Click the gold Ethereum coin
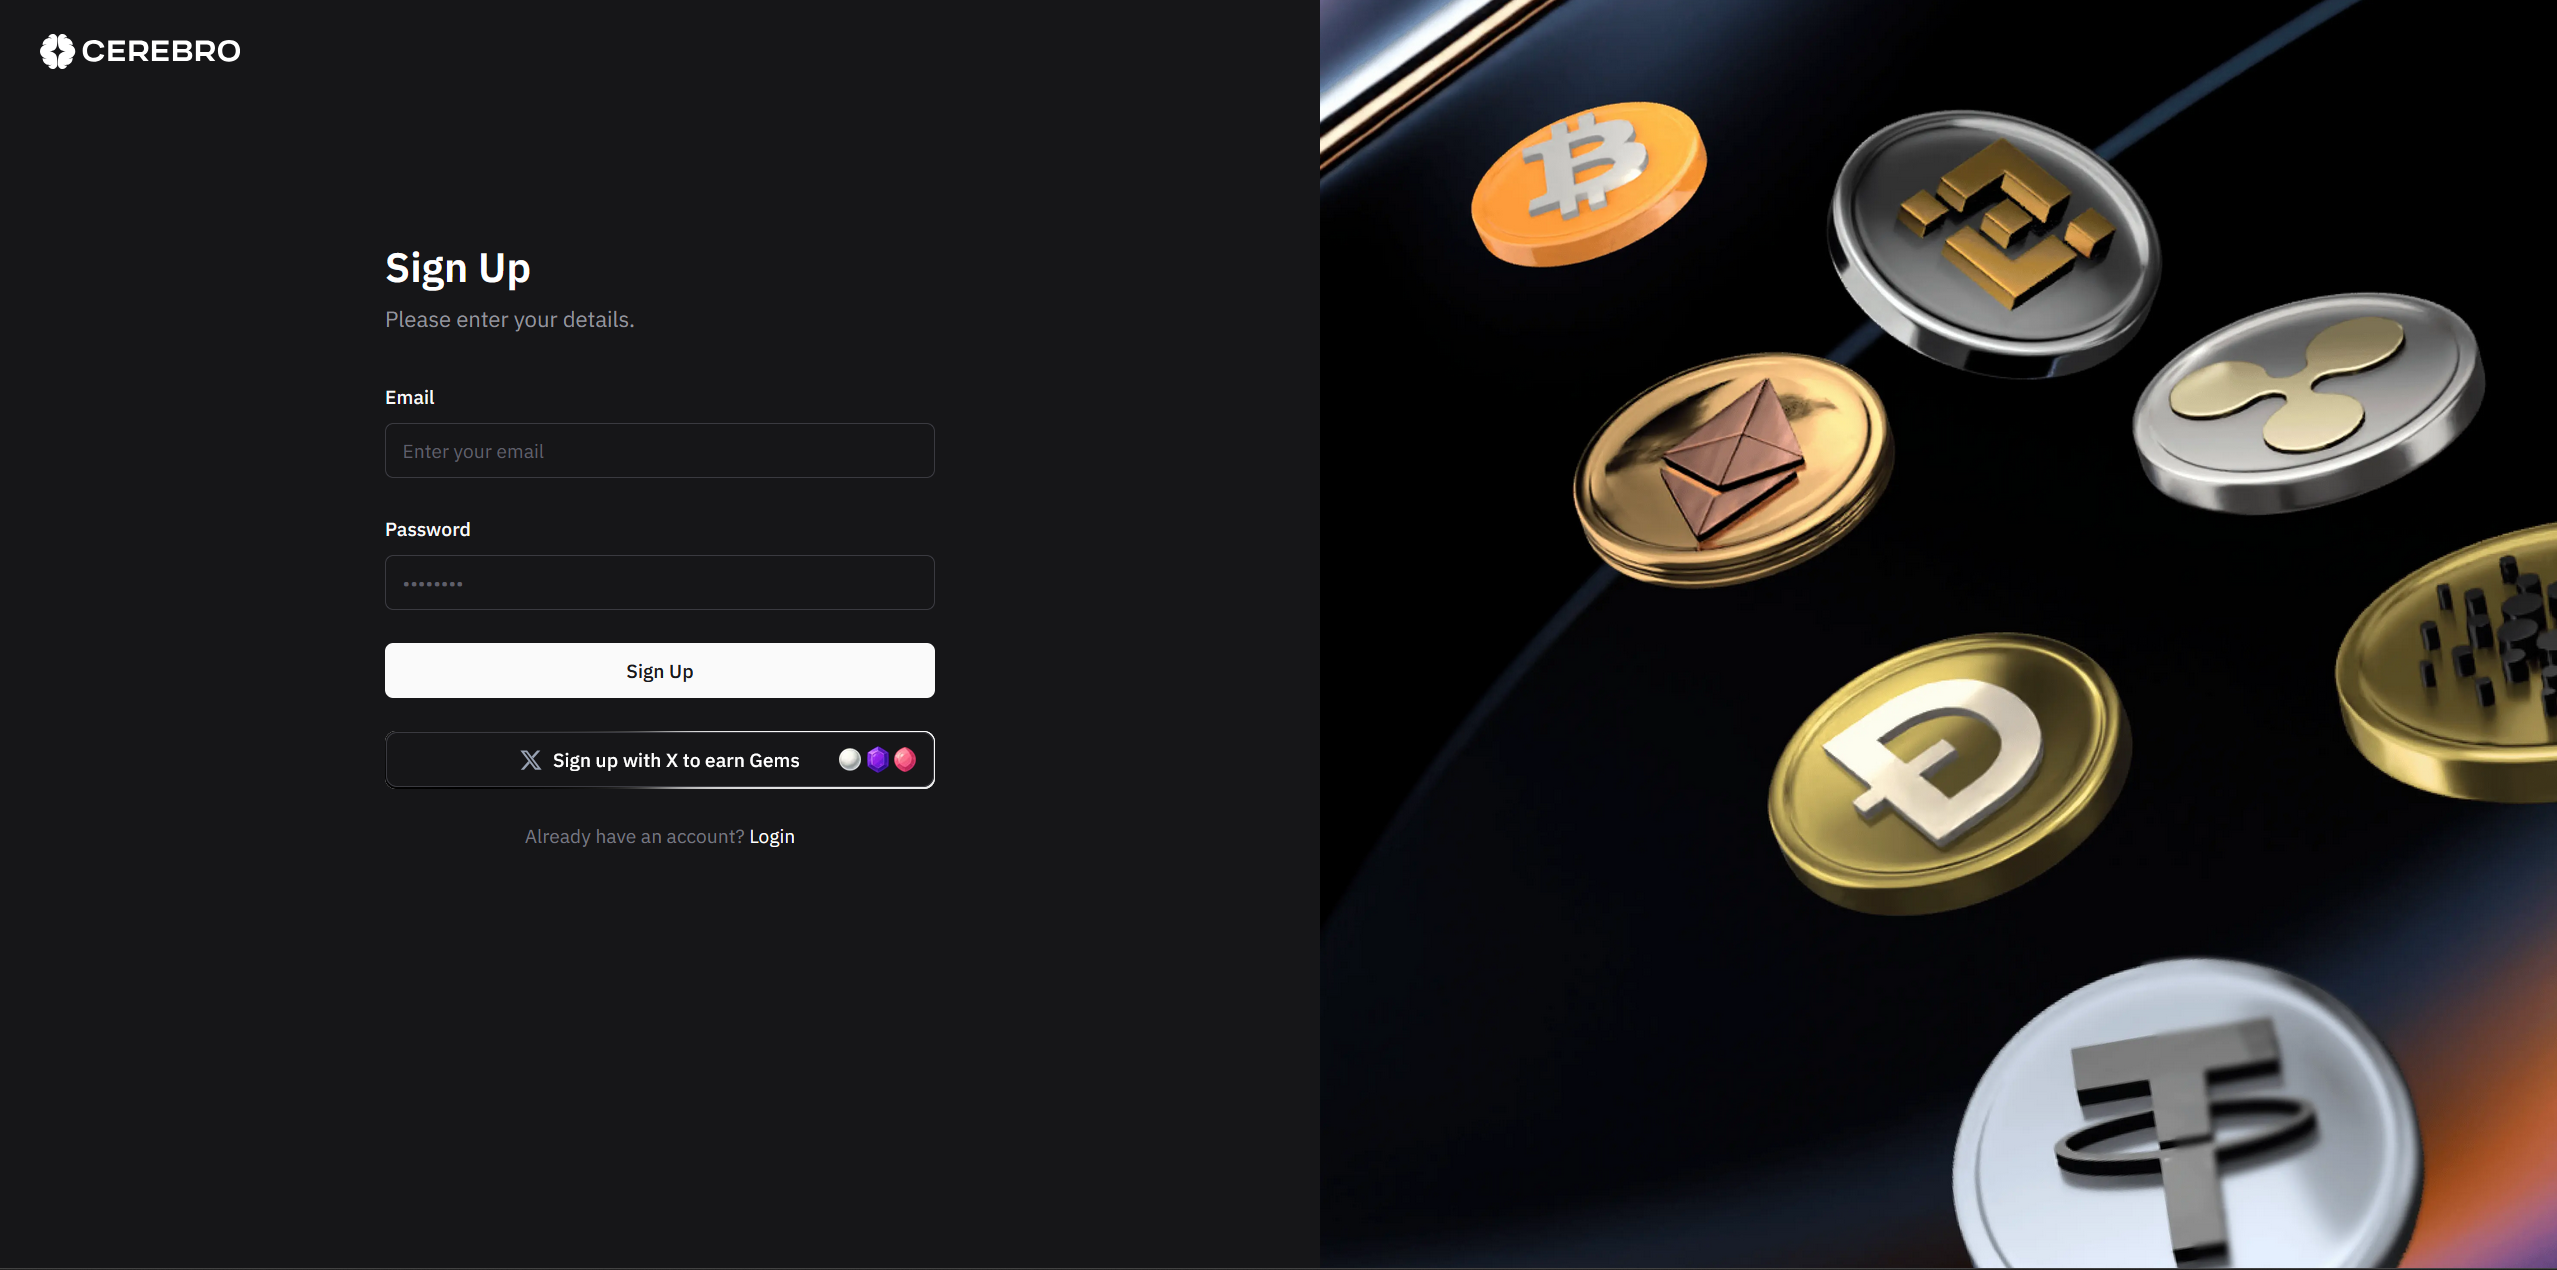Image resolution: width=2557 pixels, height=1270 pixels. coord(1732,469)
